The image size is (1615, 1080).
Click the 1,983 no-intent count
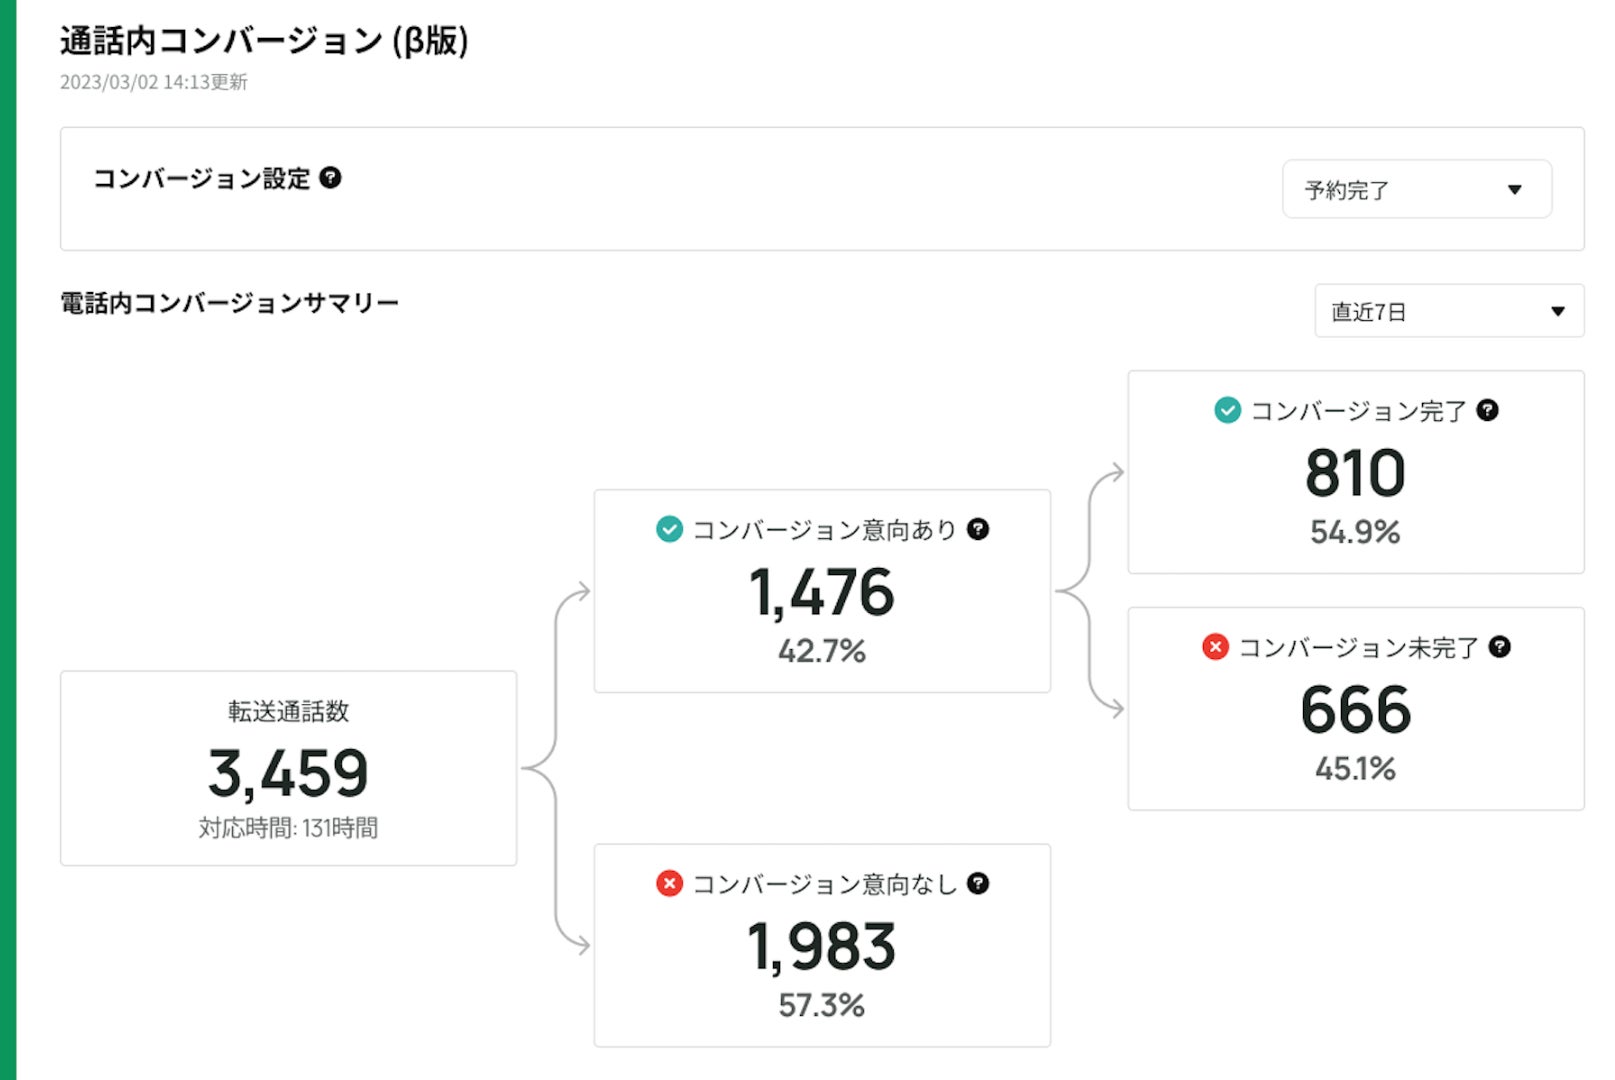coord(821,946)
